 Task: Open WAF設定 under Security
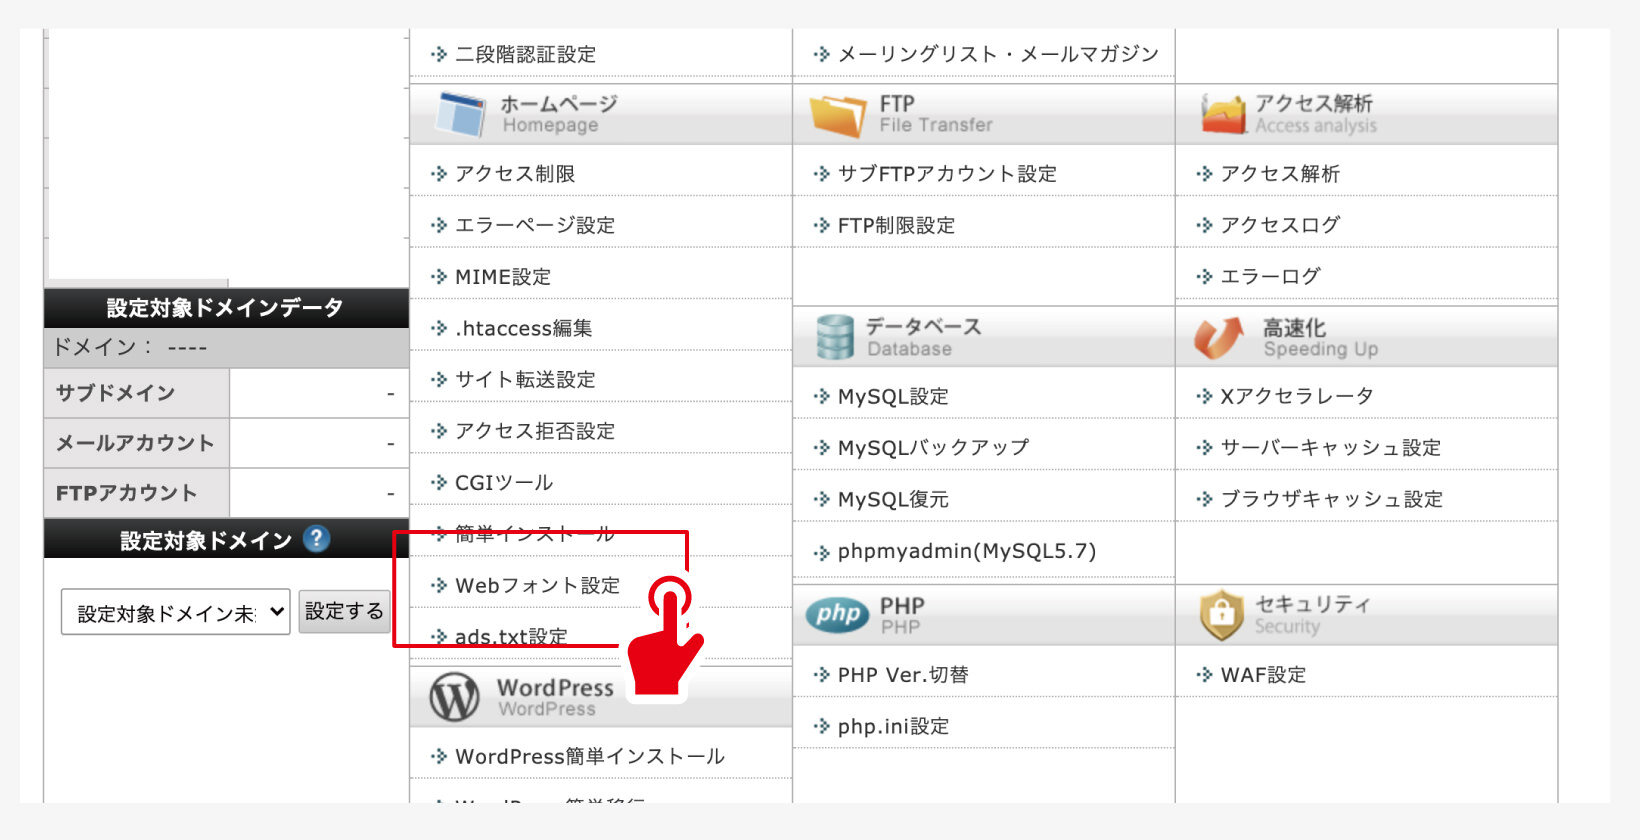click(1263, 674)
